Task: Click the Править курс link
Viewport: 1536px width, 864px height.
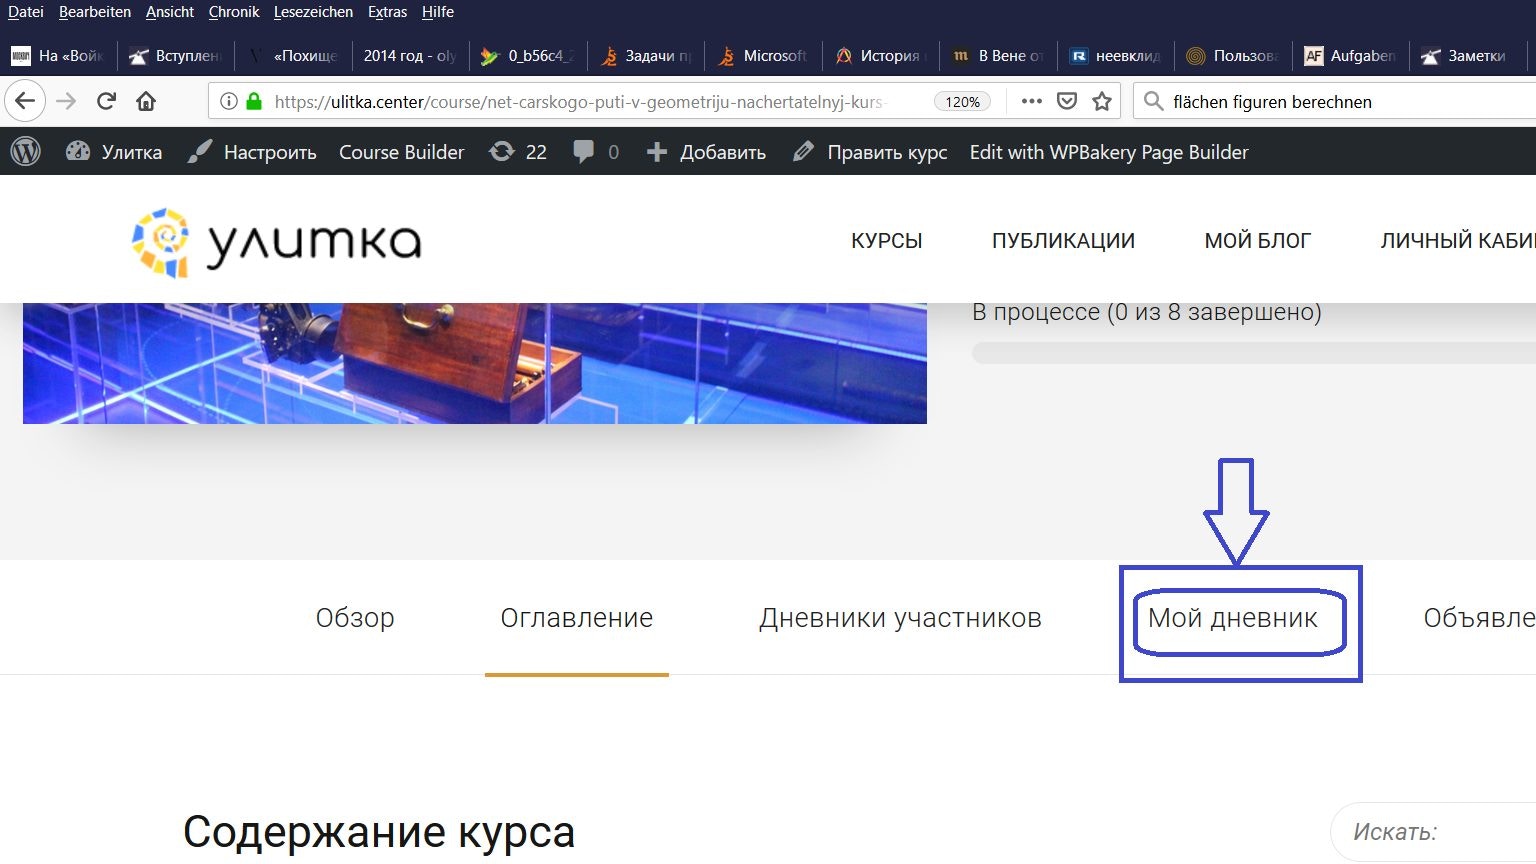Action: 870,152
